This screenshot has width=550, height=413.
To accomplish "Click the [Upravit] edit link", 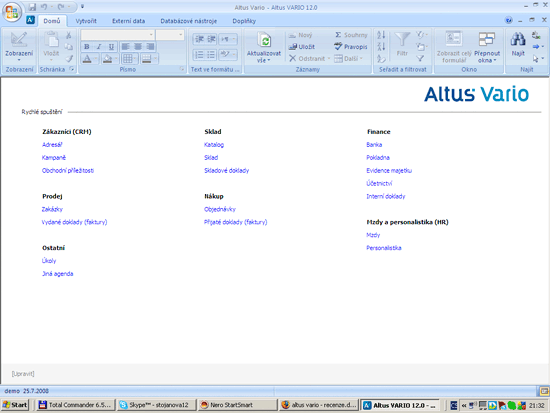I will (23, 374).
